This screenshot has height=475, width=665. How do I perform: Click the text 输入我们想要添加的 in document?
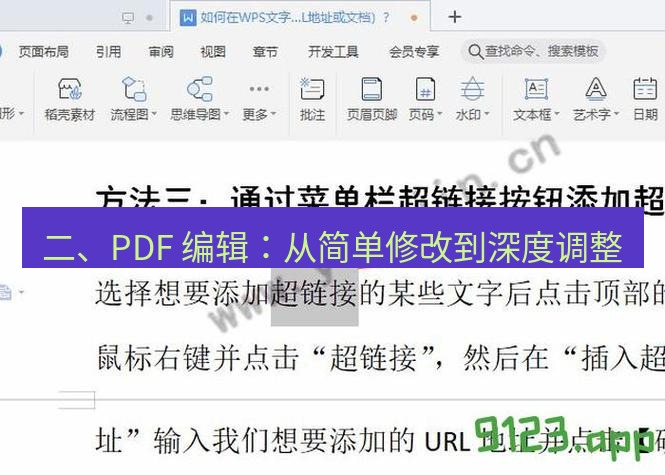(284, 439)
